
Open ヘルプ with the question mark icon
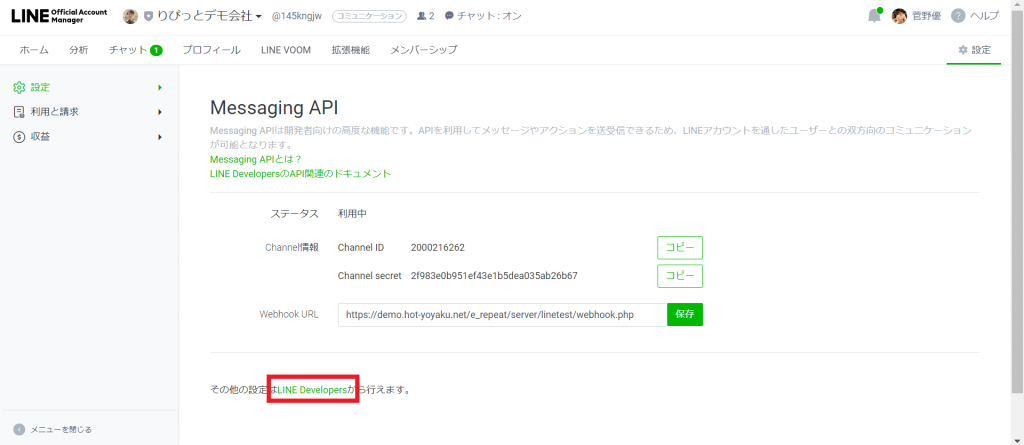pos(975,16)
